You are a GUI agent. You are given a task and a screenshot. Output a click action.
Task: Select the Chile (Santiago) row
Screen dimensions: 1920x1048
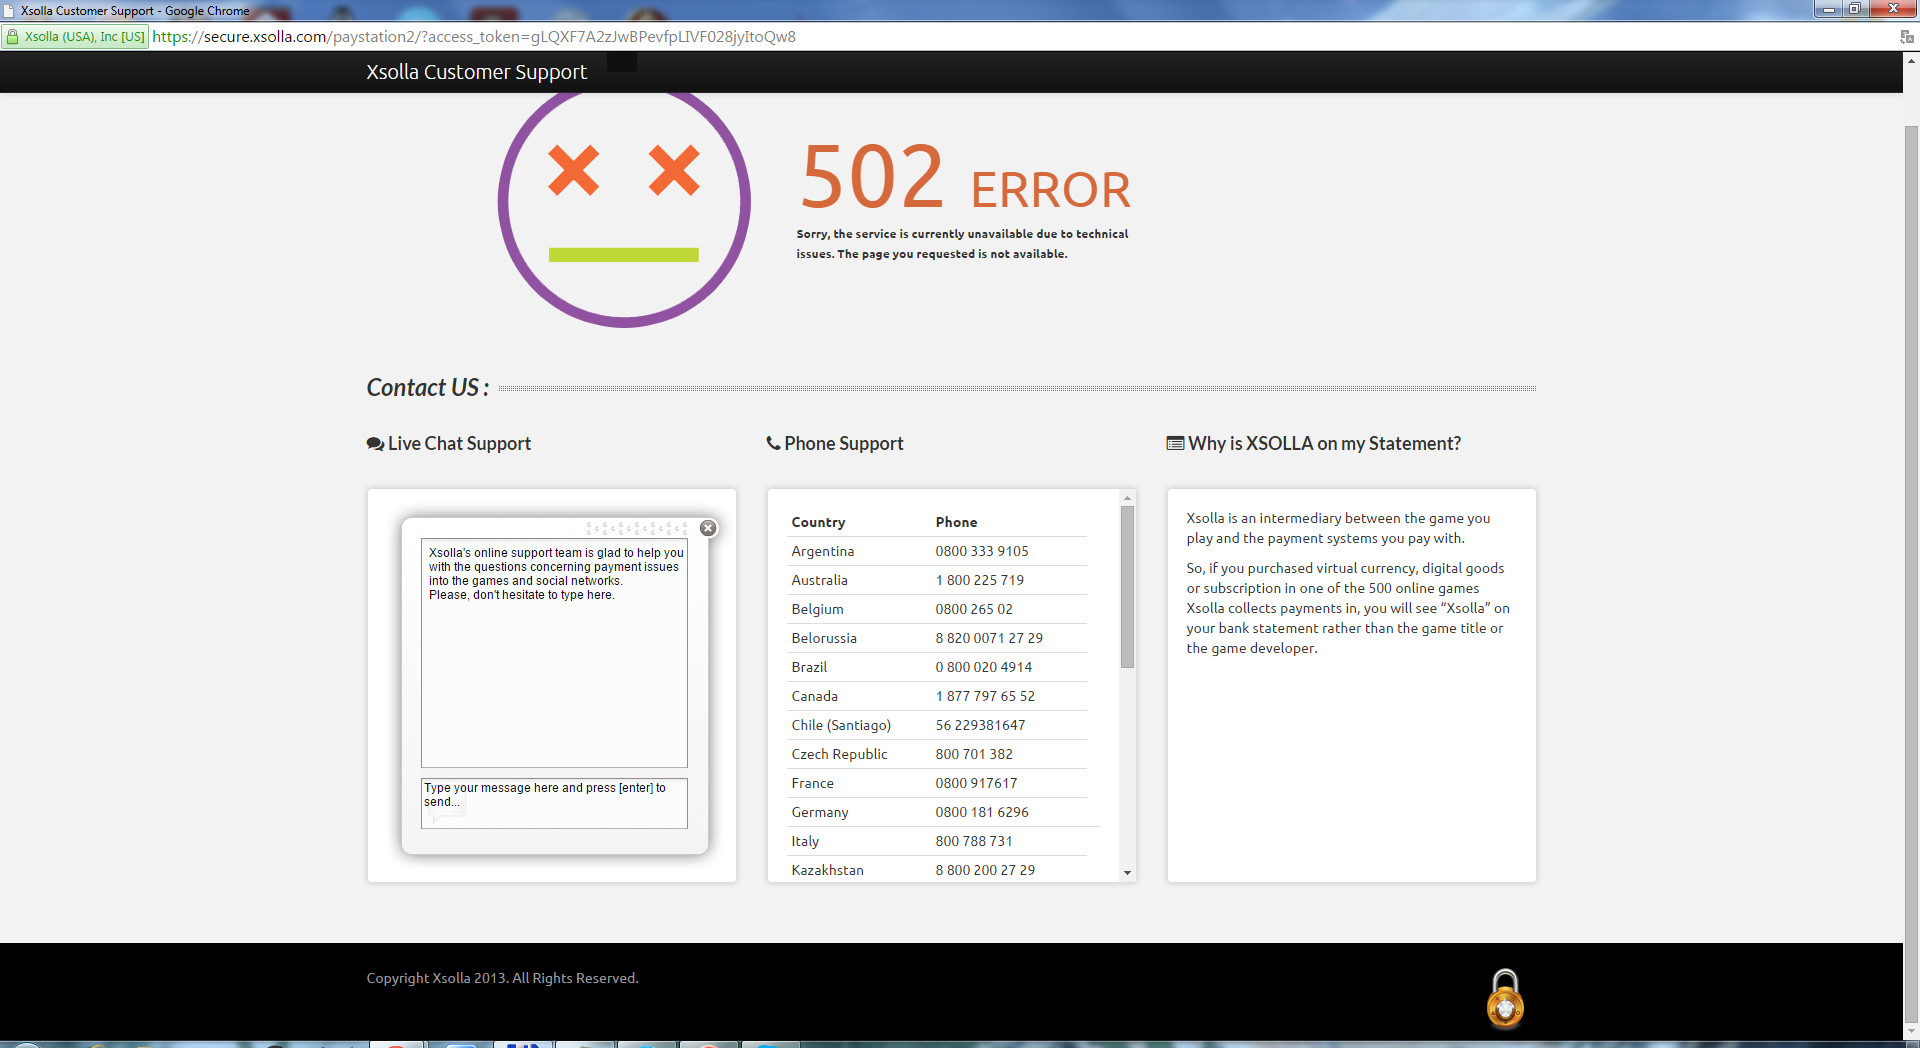click(938, 725)
